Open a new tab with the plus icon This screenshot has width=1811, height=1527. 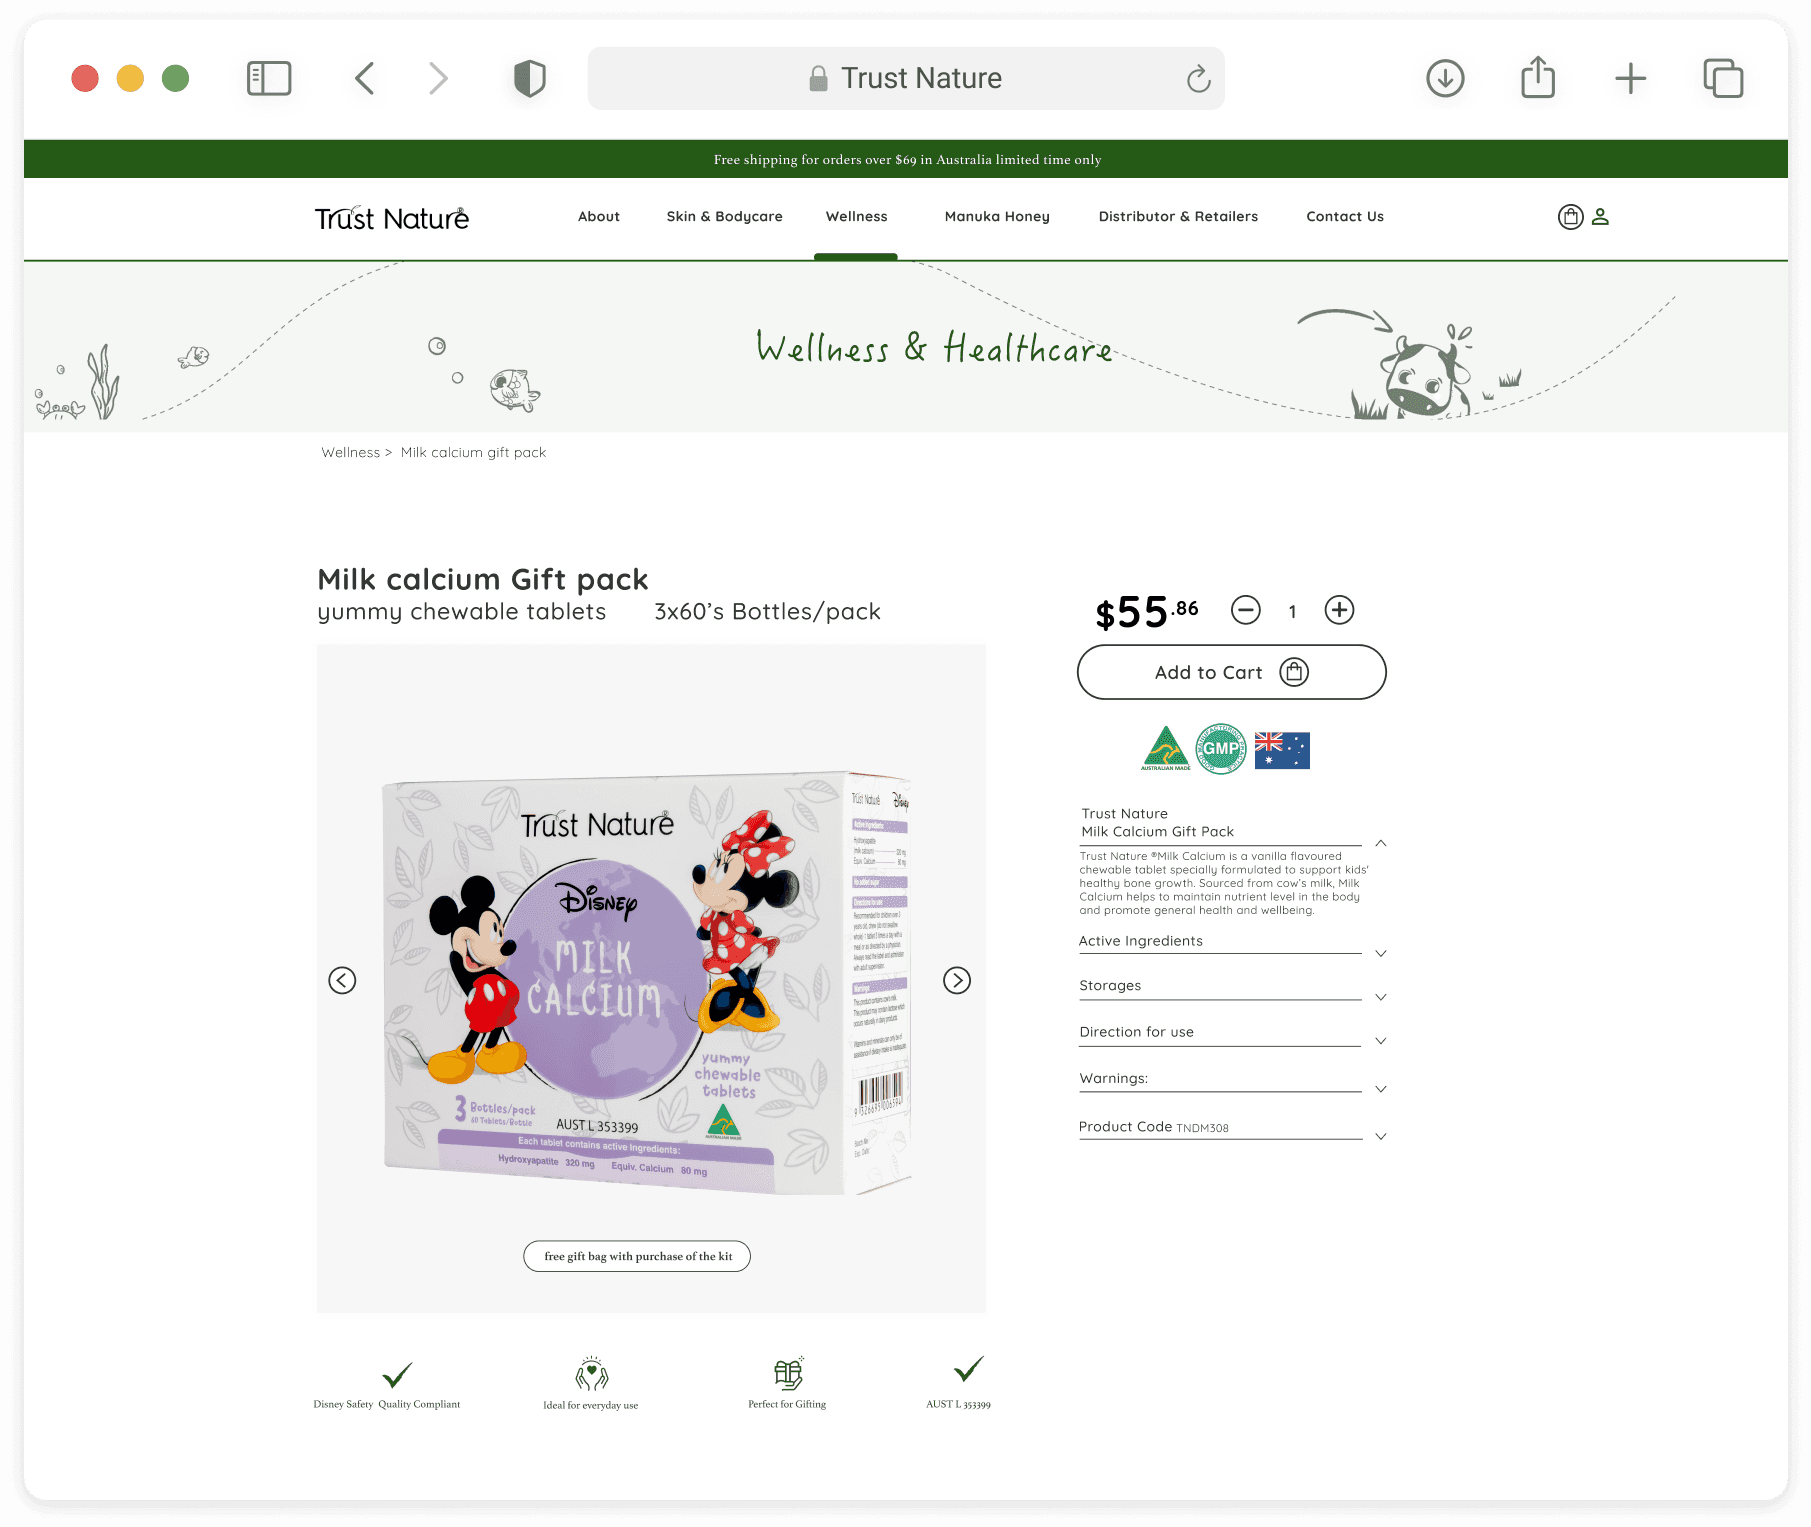coord(1631,78)
